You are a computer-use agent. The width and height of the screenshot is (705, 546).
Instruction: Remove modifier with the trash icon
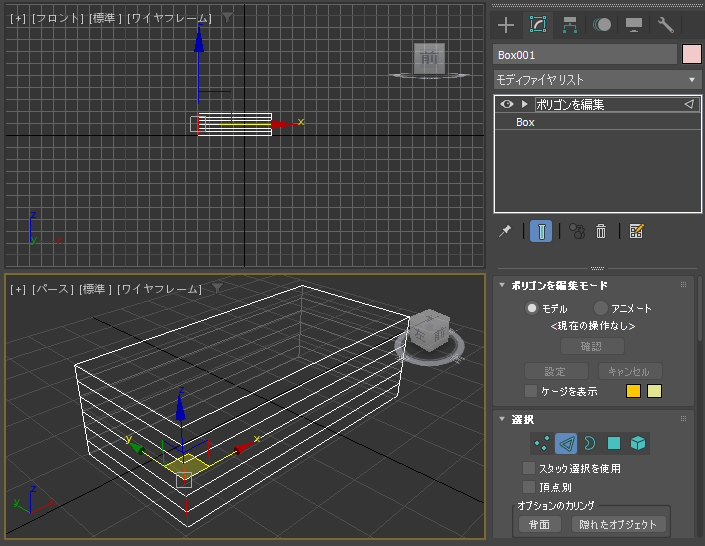pos(601,231)
